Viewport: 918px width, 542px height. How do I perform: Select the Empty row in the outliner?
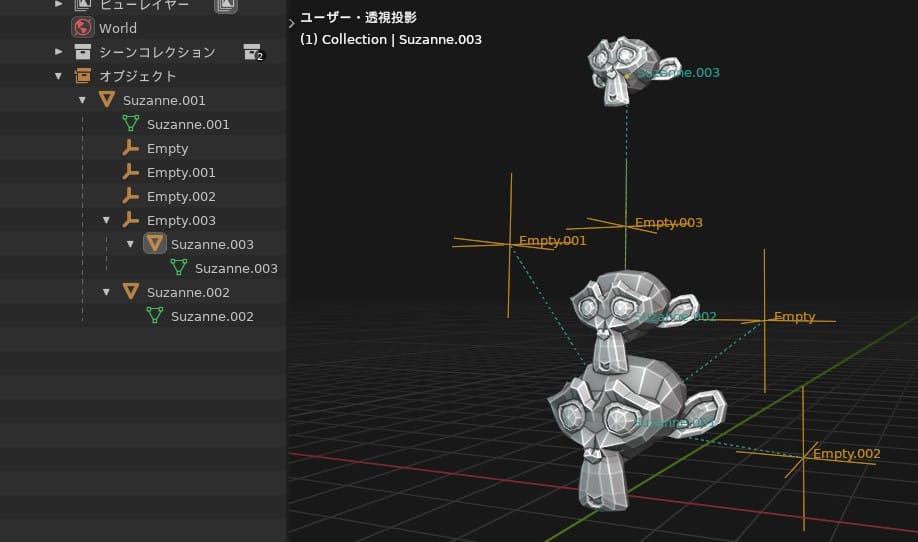click(167, 149)
